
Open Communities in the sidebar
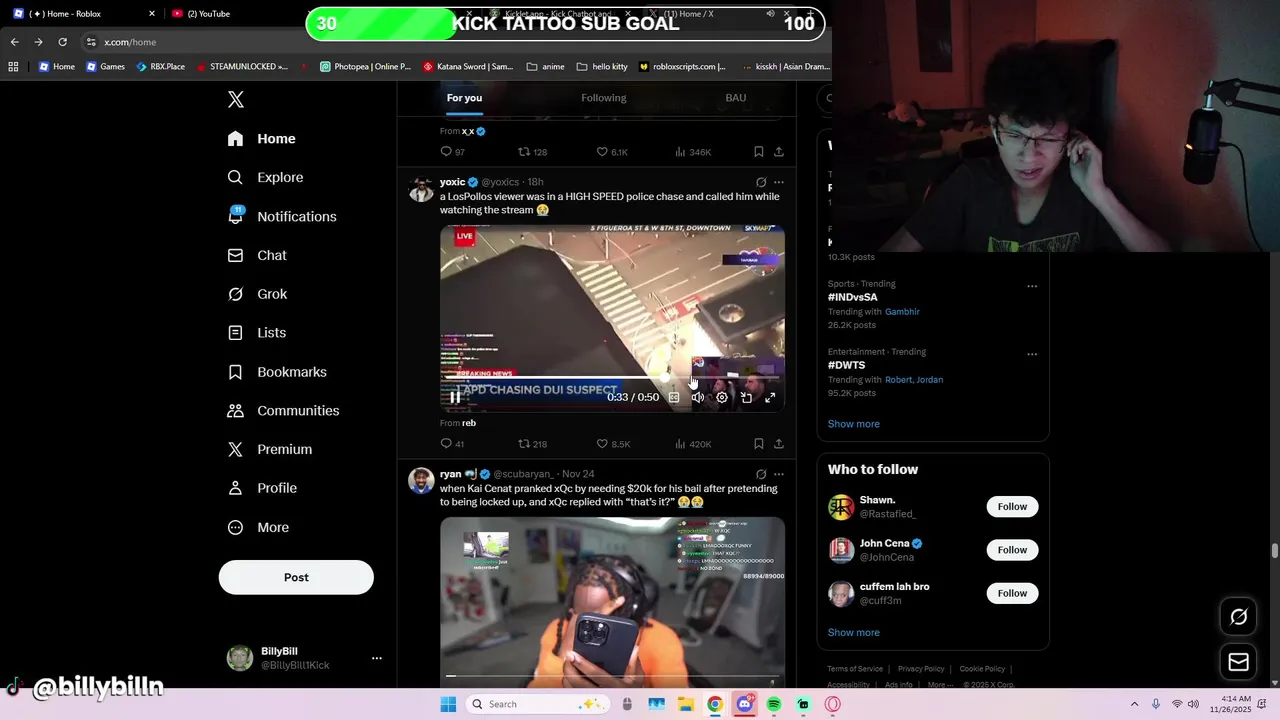pos(284,411)
